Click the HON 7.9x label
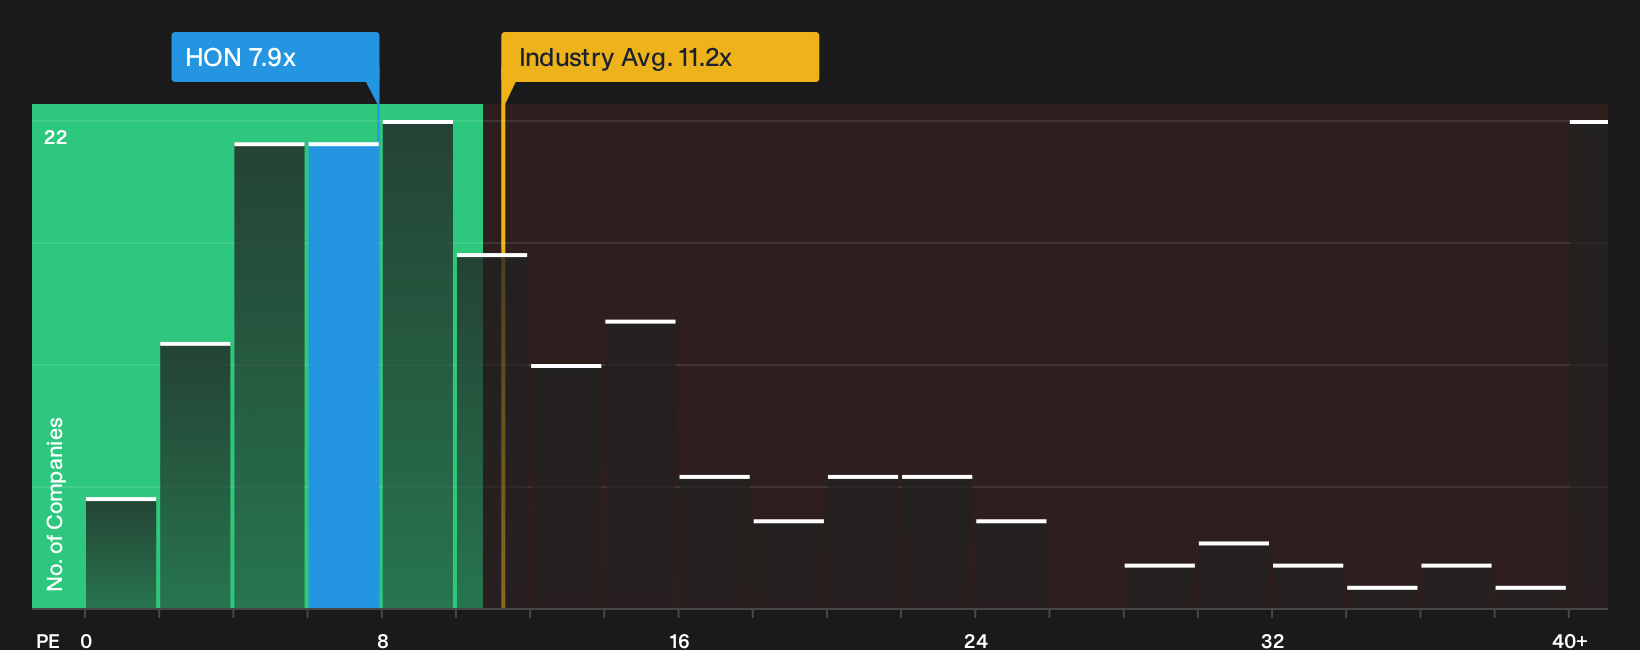 (x=275, y=57)
